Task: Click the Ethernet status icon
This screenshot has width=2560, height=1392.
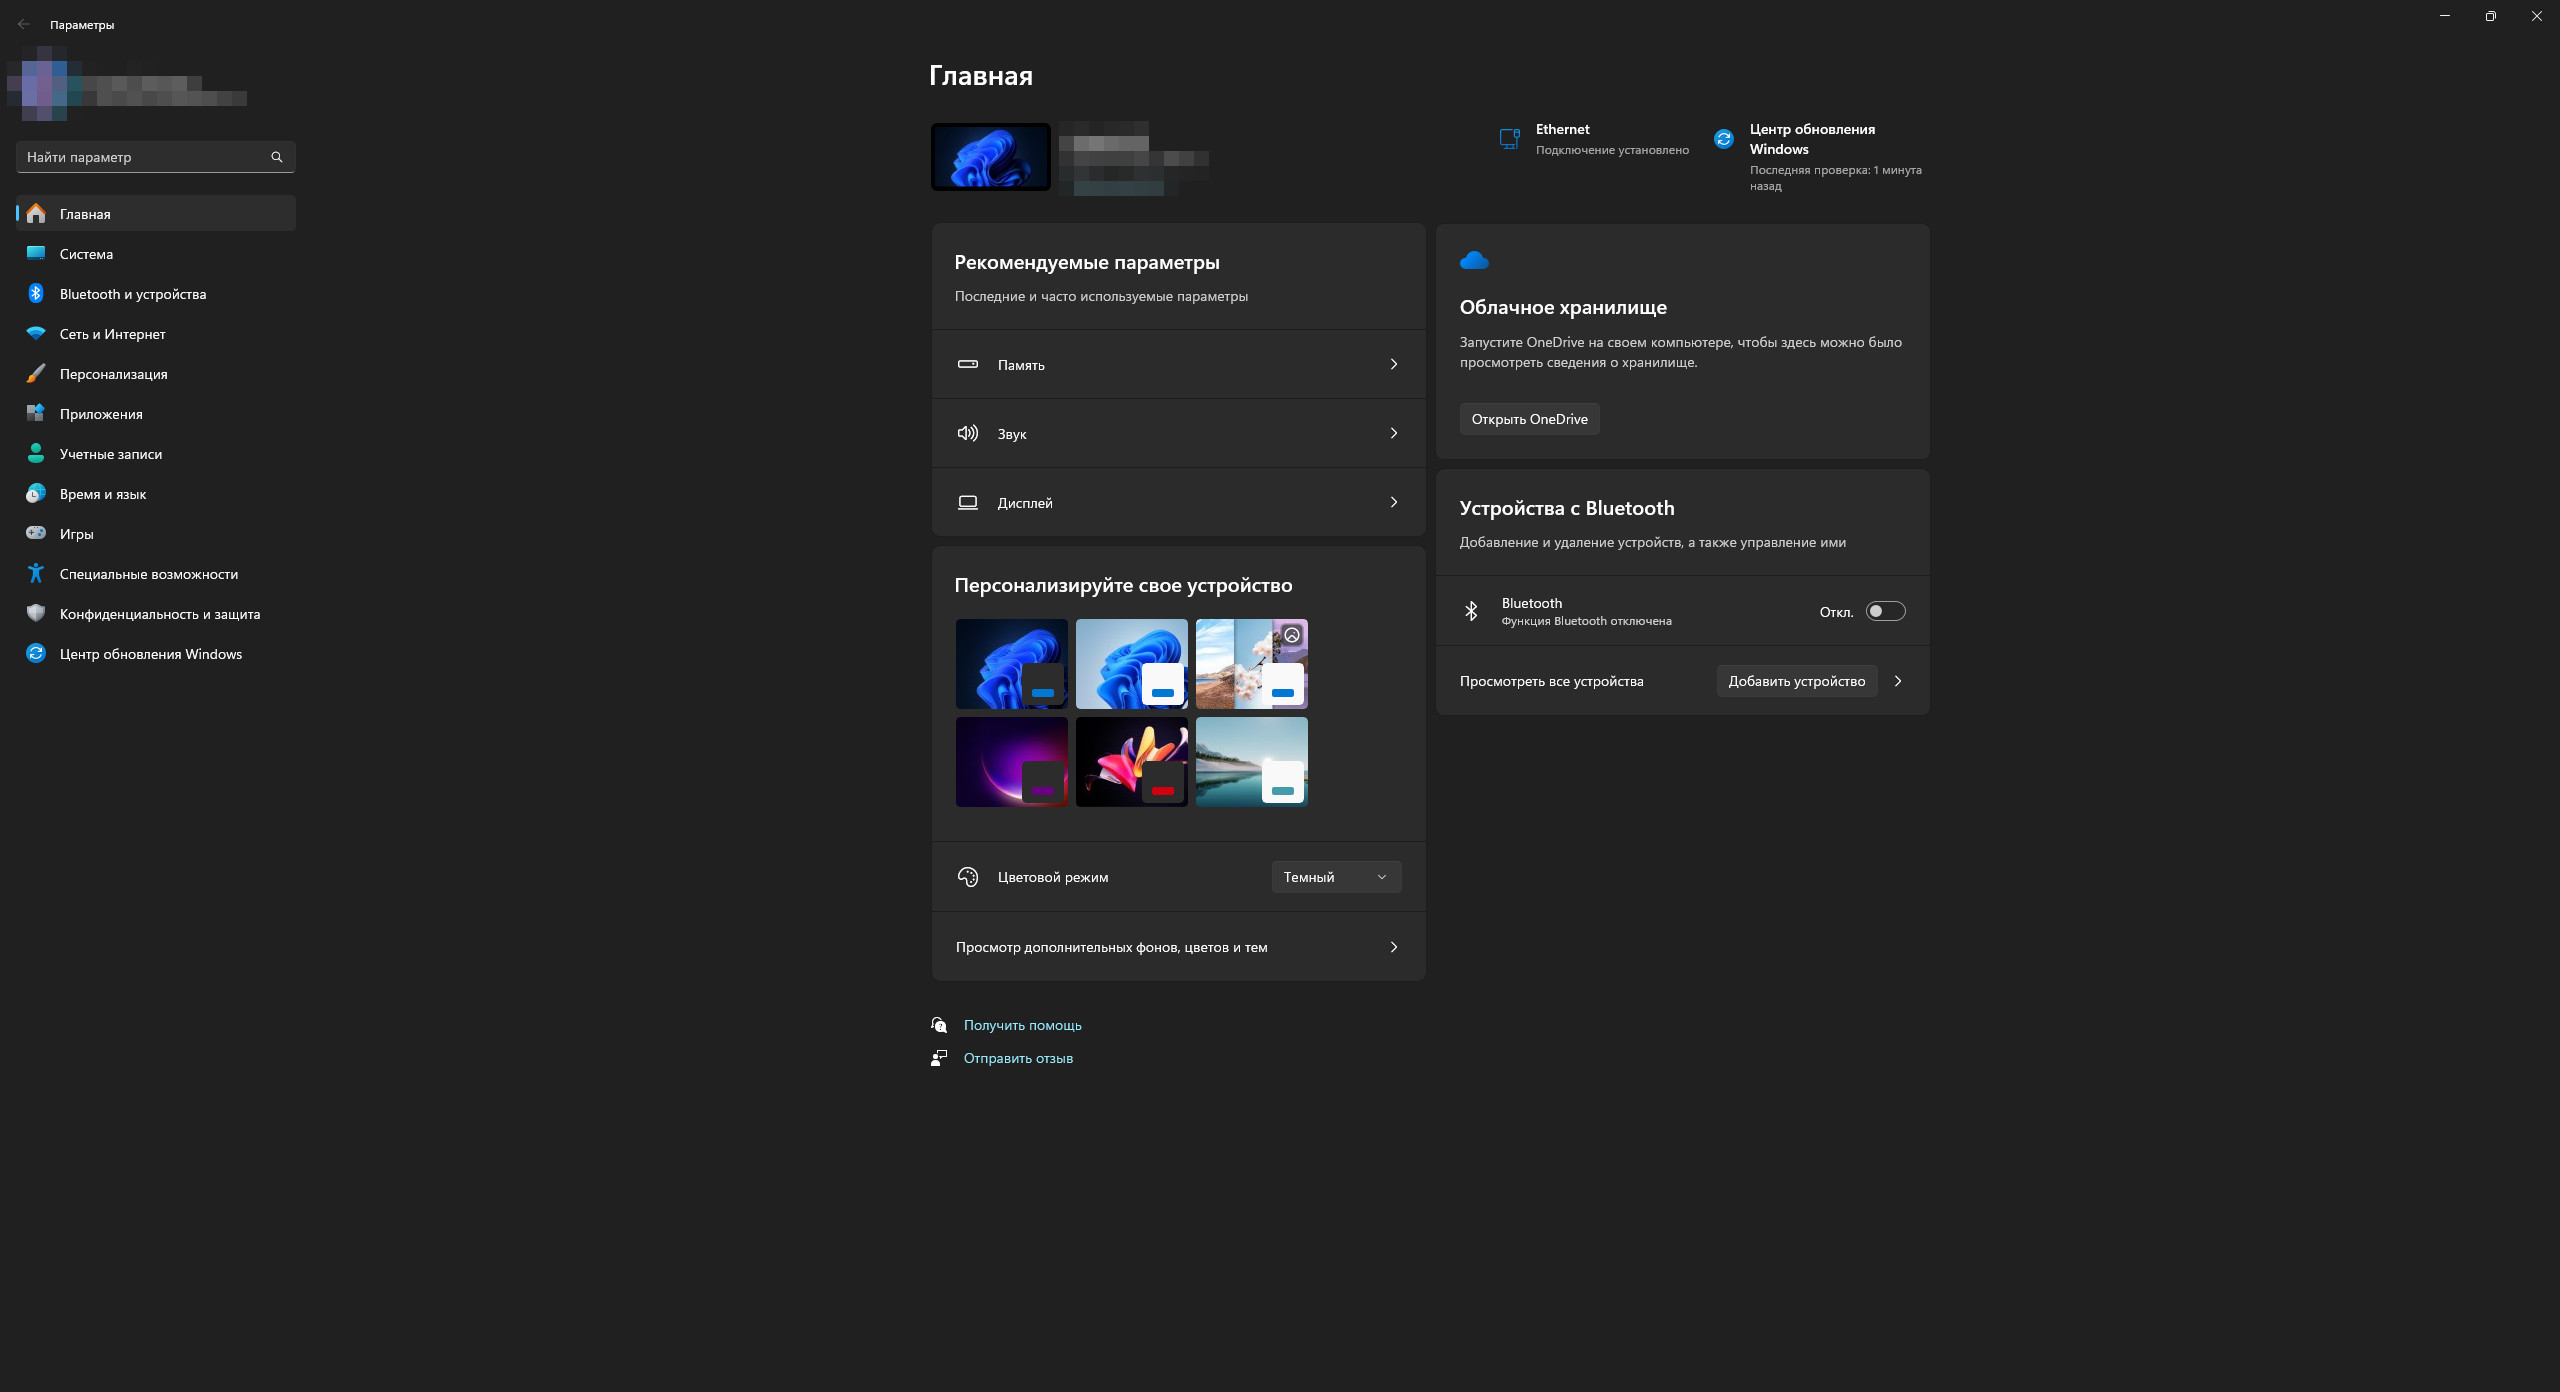Action: (1509, 139)
